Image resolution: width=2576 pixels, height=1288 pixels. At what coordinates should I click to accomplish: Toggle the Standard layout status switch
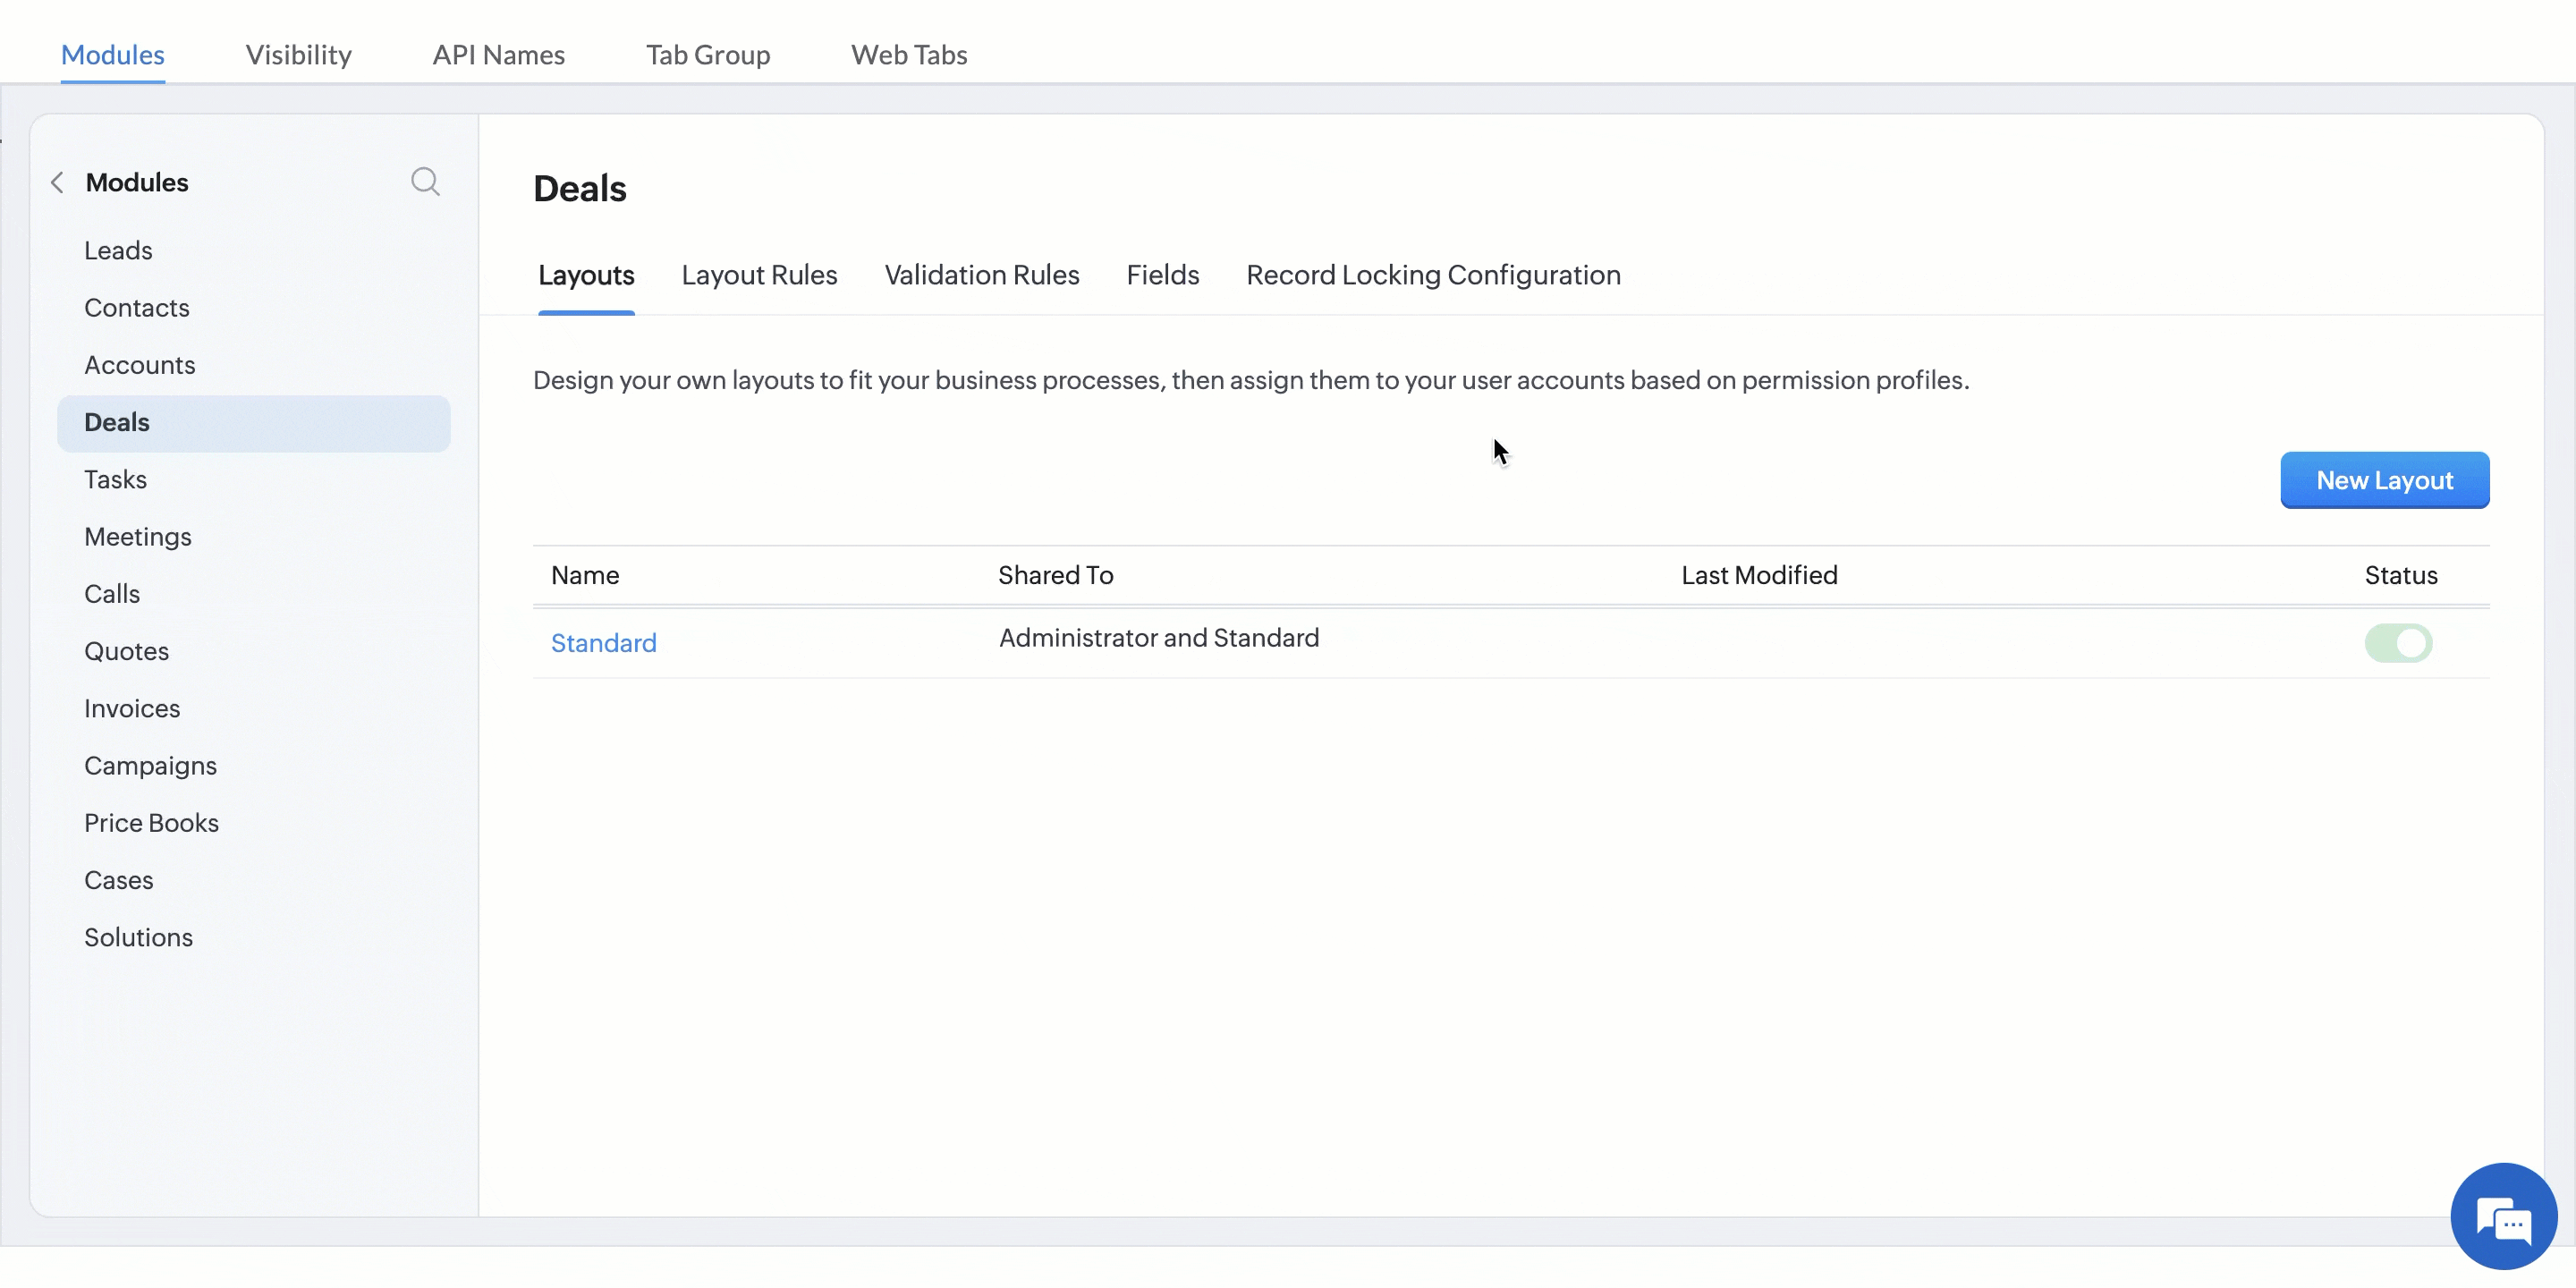[2398, 643]
